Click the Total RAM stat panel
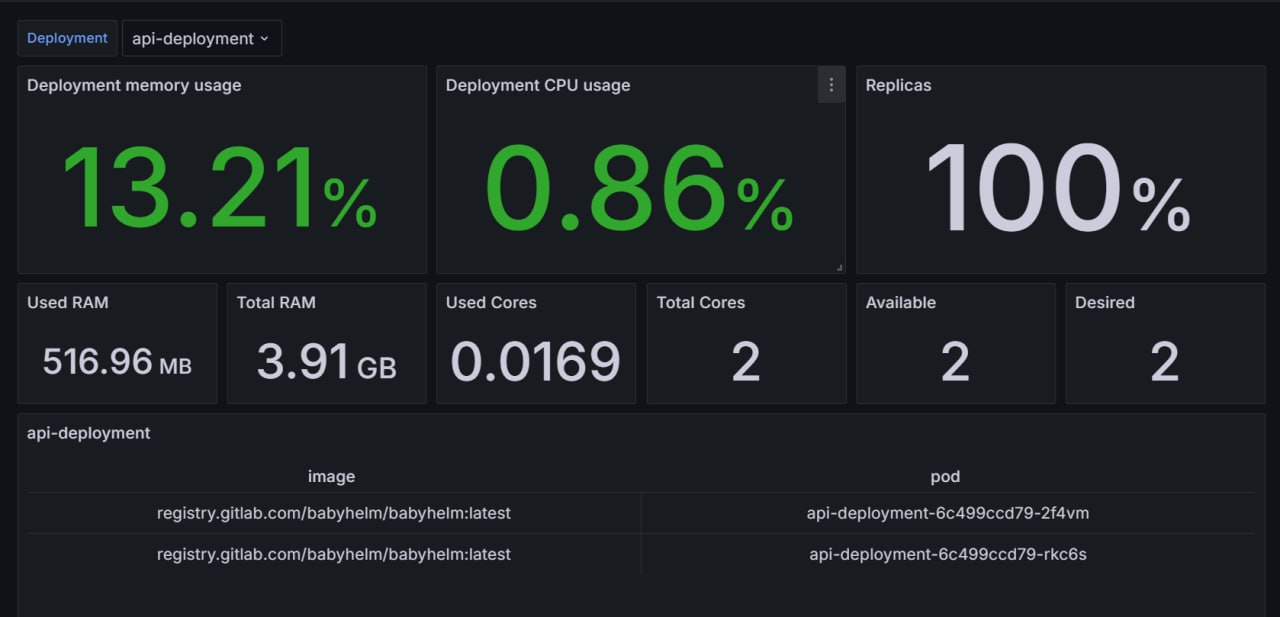Viewport: 1280px width, 617px height. (327, 343)
